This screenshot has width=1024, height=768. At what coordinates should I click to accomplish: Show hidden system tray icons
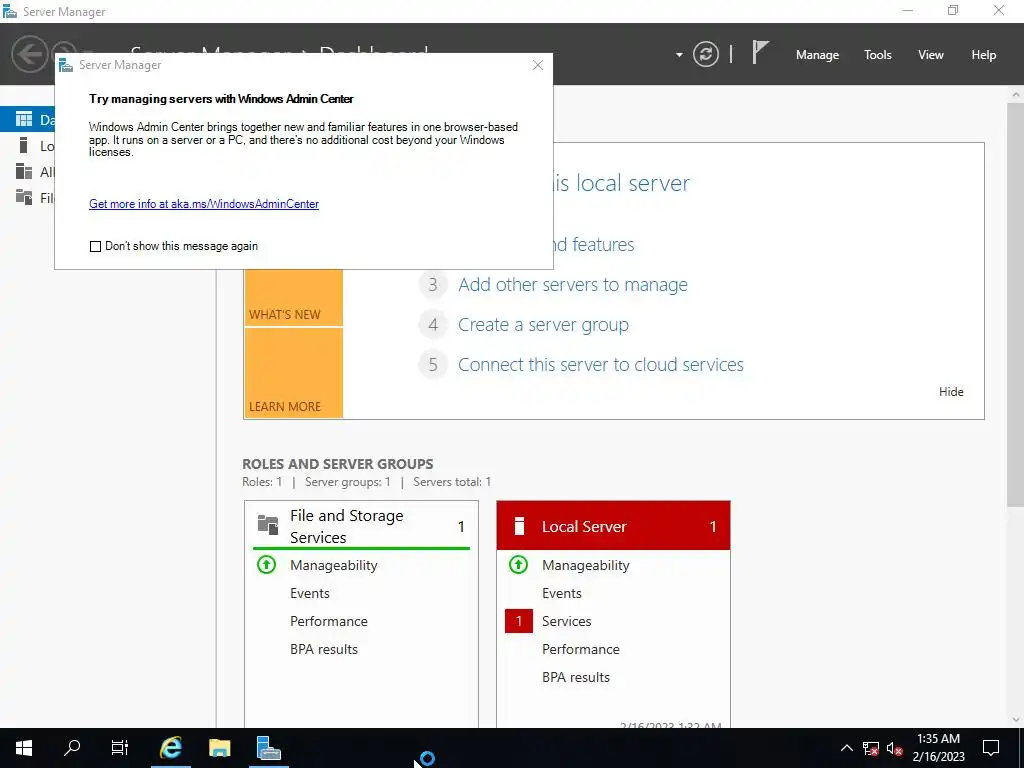[x=846, y=748]
